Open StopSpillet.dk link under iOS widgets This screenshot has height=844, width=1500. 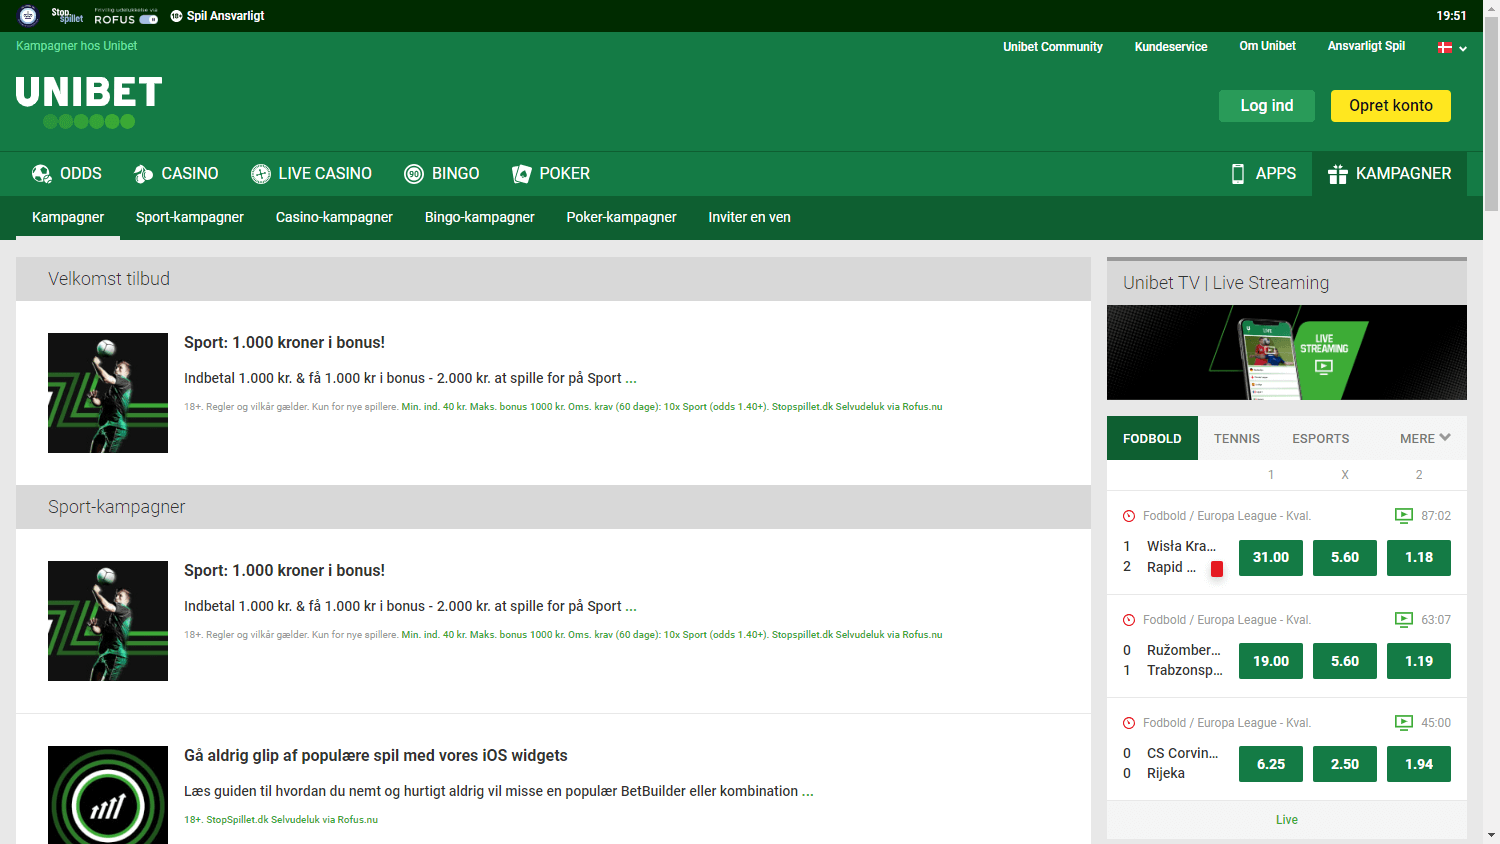coord(237,820)
